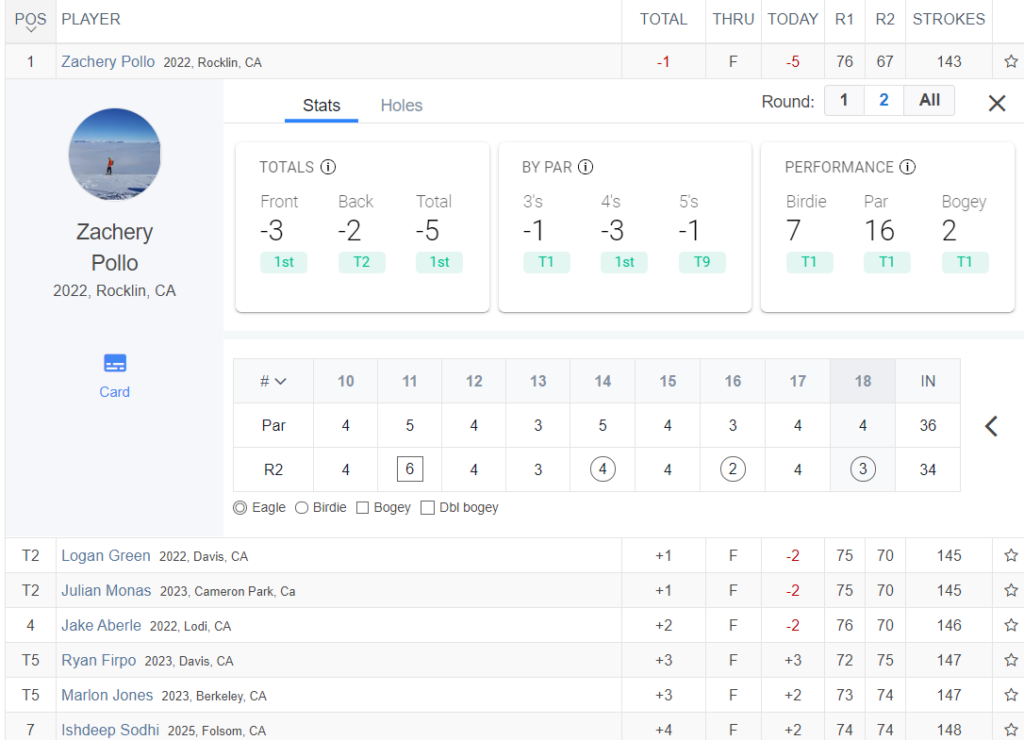Click the birdie score 3 on hole 18

pyautogui.click(x=863, y=469)
